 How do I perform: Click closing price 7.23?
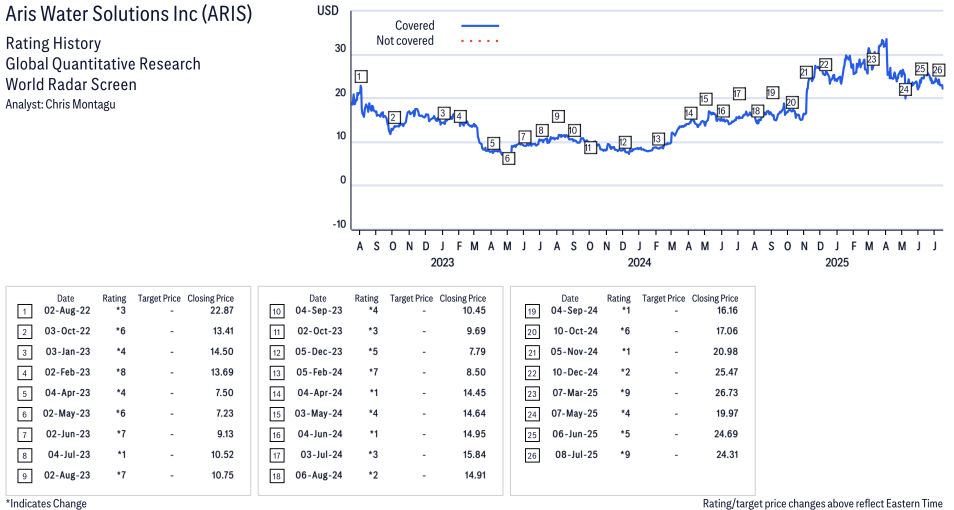coord(225,413)
